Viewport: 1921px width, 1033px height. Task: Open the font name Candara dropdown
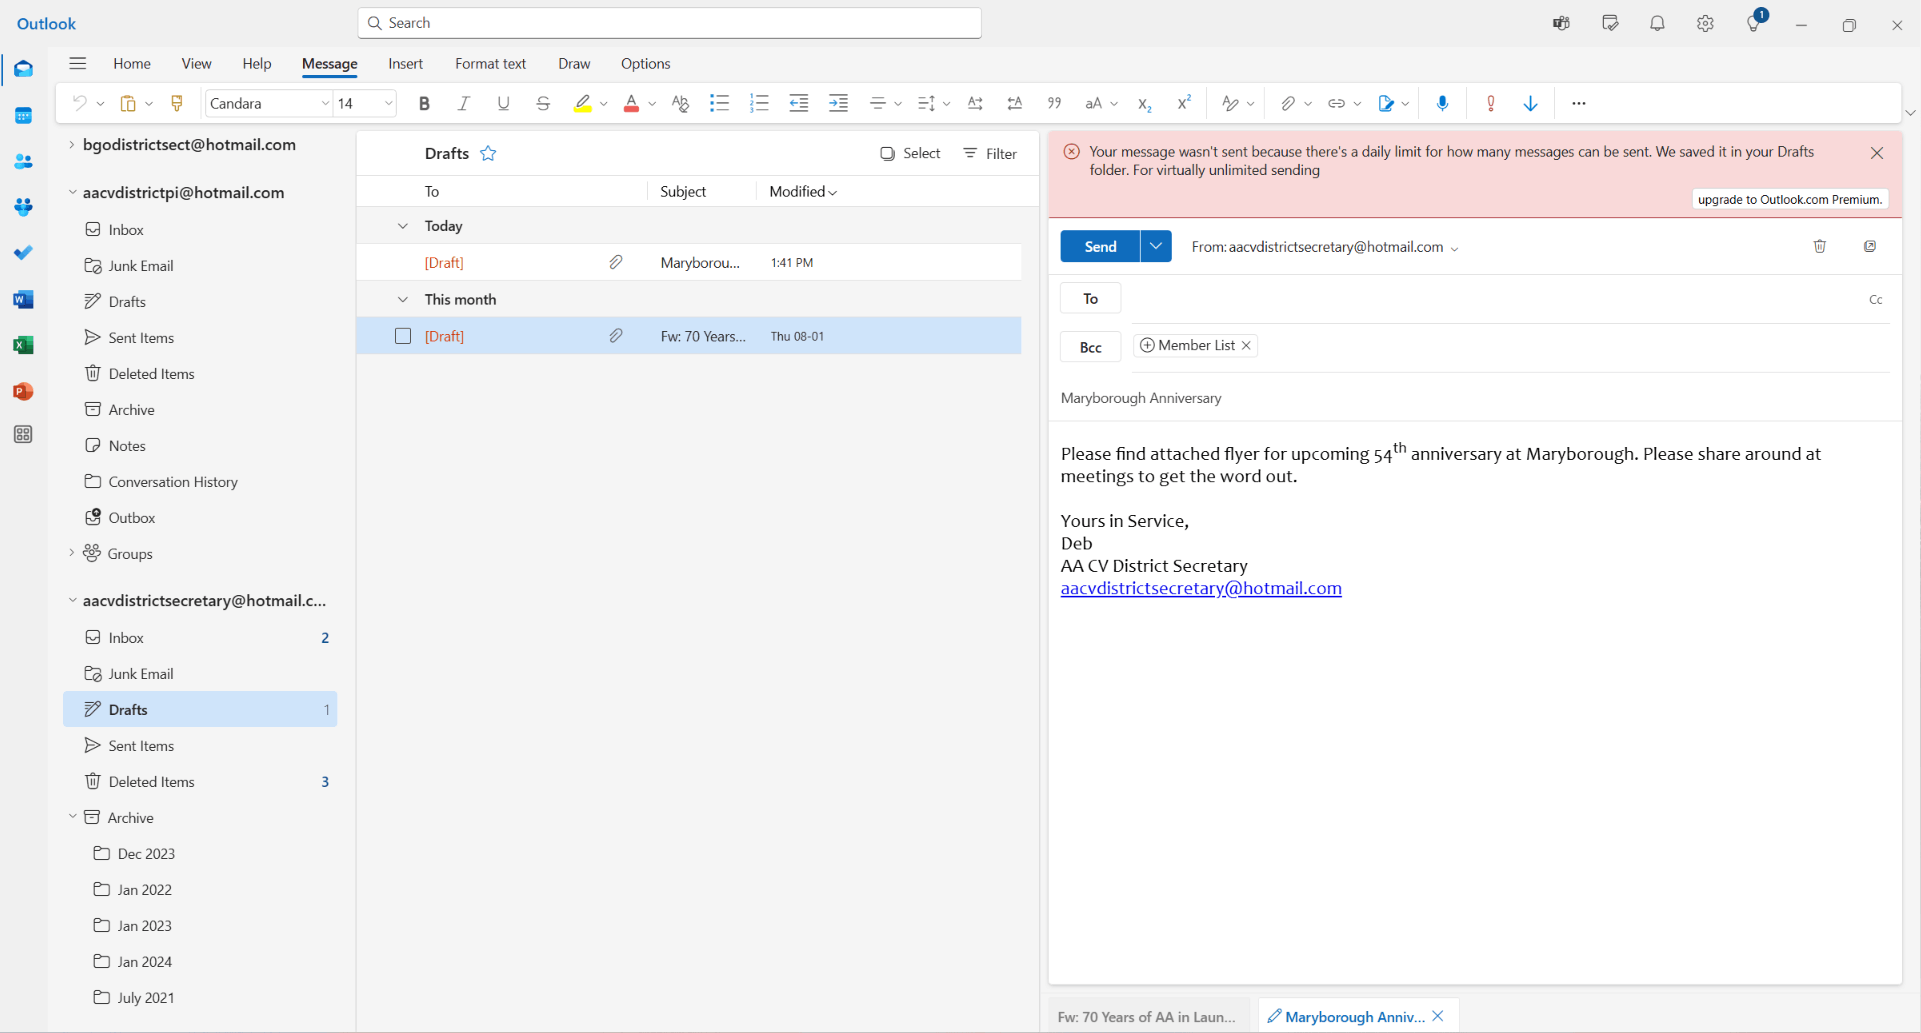[325, 103]
